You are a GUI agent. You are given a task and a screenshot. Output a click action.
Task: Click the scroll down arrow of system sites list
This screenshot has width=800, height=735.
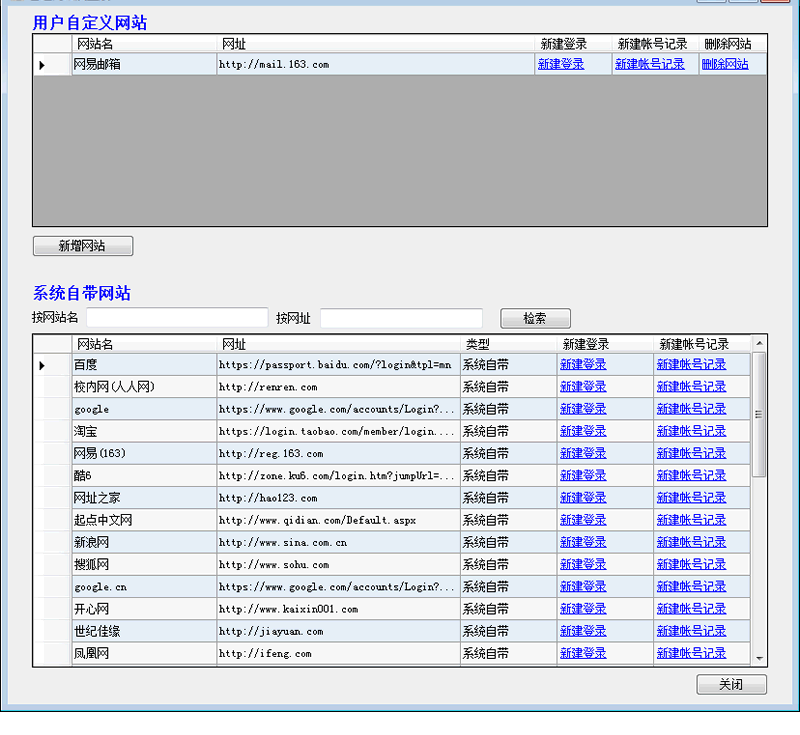tap(759, 658)
